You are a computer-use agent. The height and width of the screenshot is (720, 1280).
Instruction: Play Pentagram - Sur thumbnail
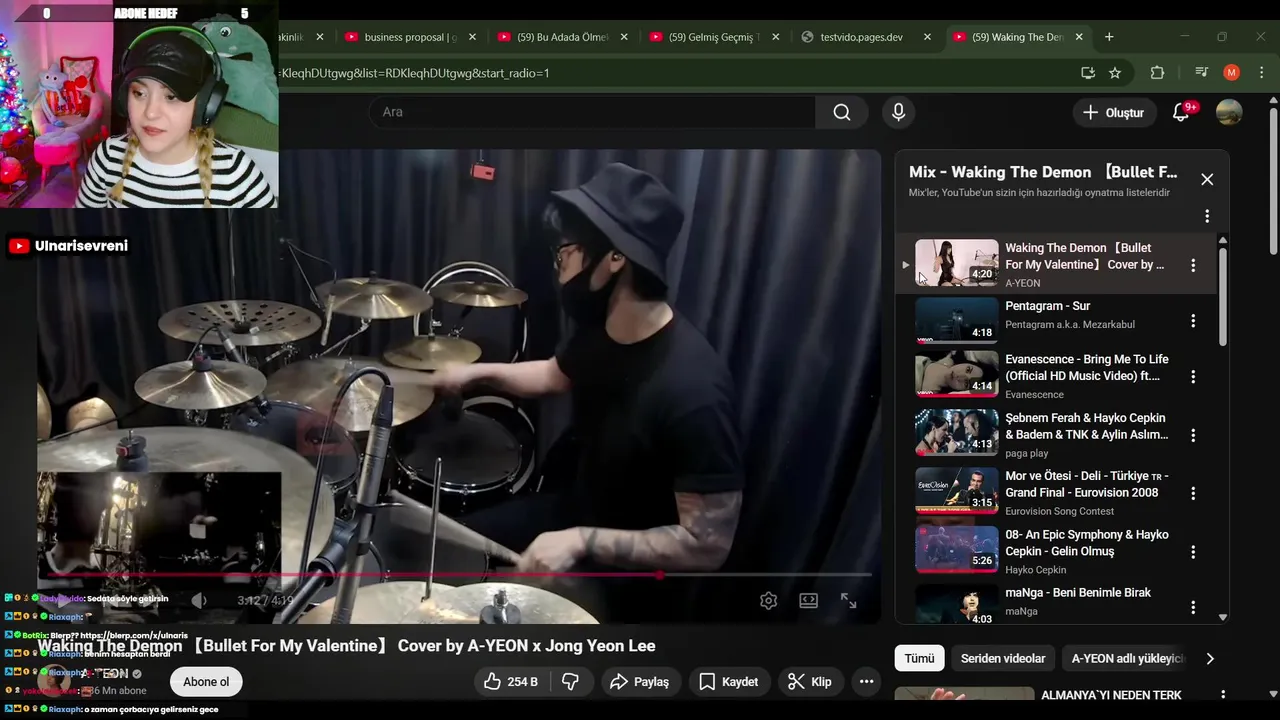tap(957, 320)
